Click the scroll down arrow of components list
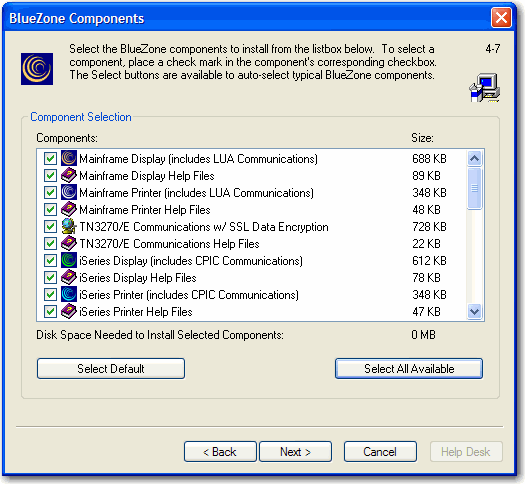This screenshot has height=484, width=525. [474, 312]
